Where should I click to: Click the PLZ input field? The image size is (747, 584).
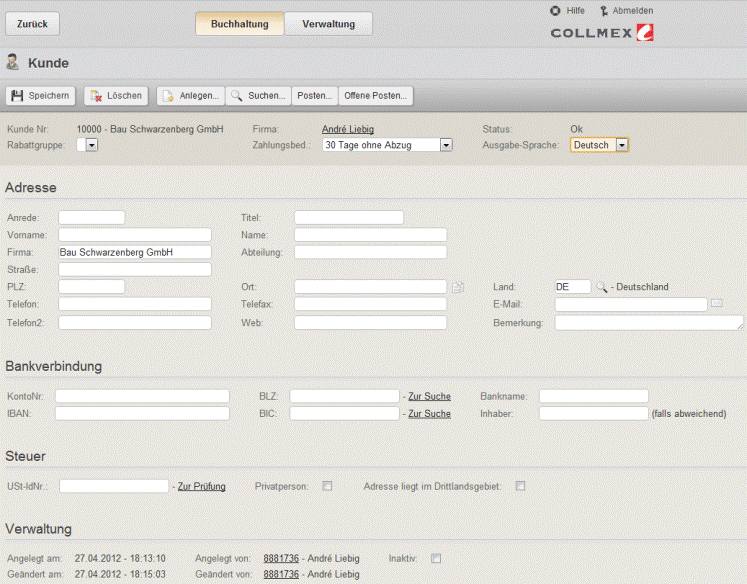click(x=91, y=287)
